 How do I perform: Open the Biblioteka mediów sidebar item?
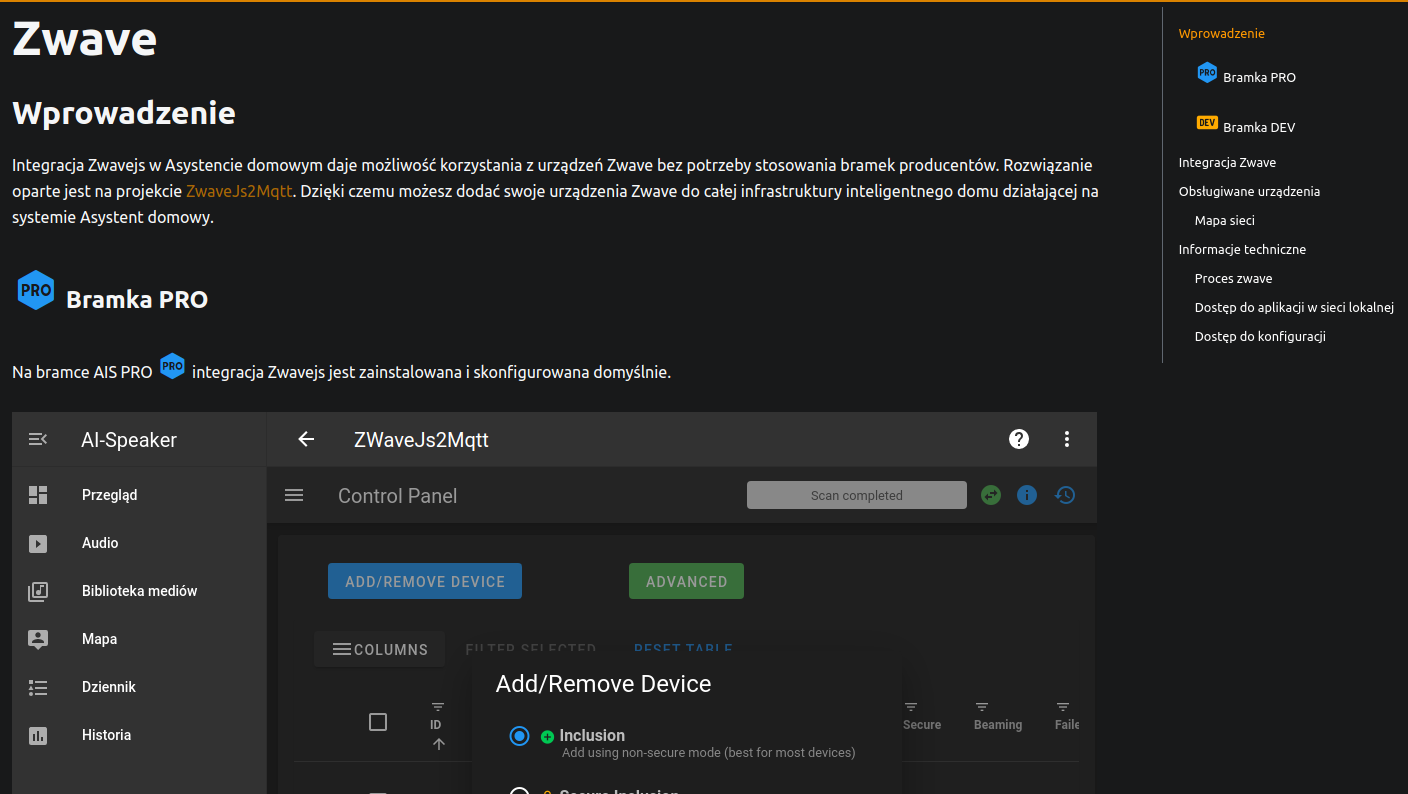(139, 591)
